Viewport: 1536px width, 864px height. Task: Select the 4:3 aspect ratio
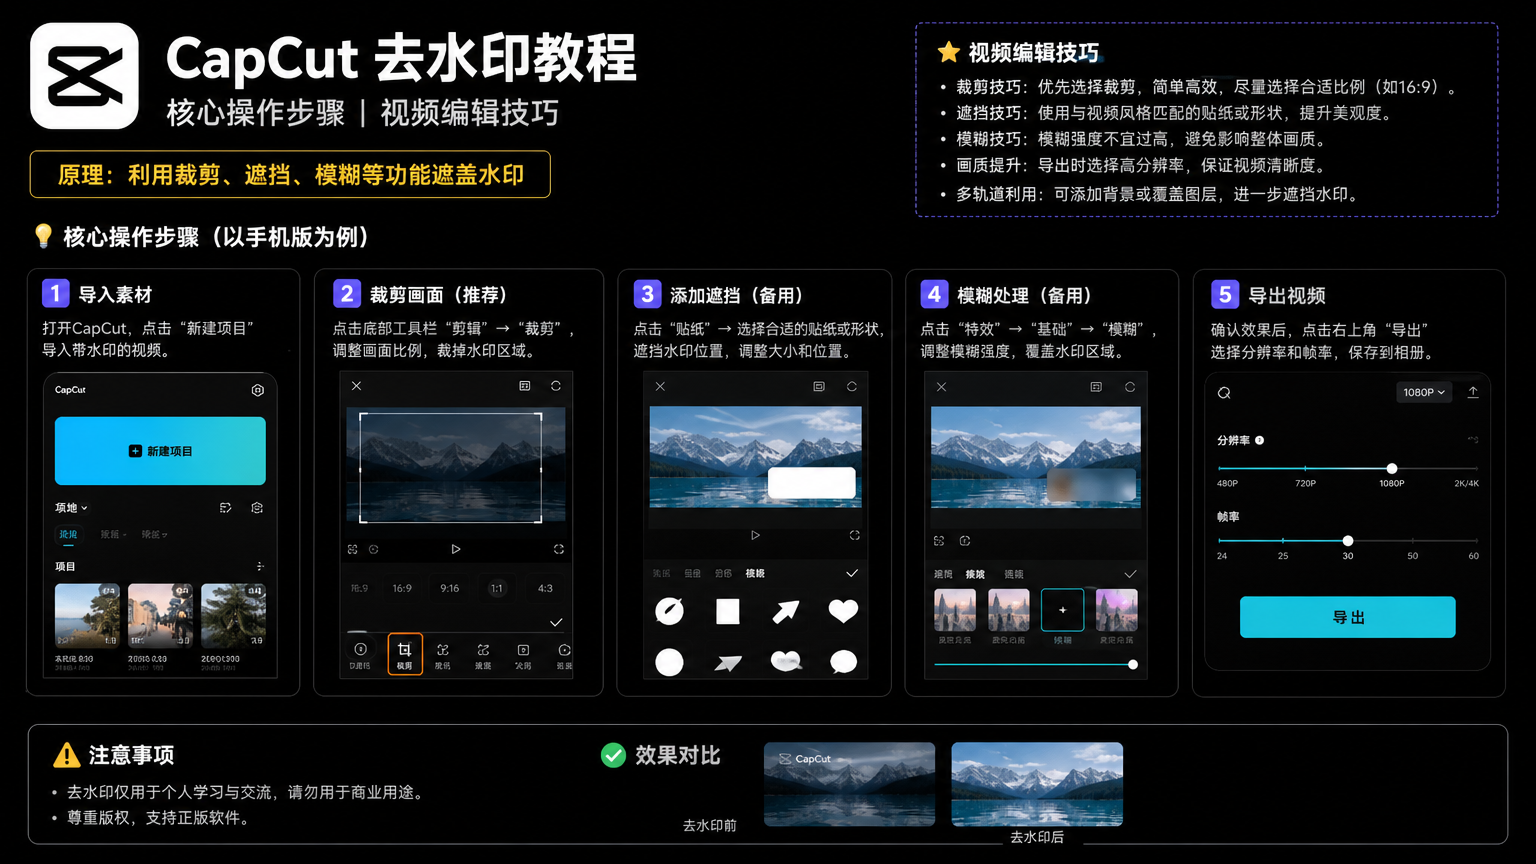(545, 588)
